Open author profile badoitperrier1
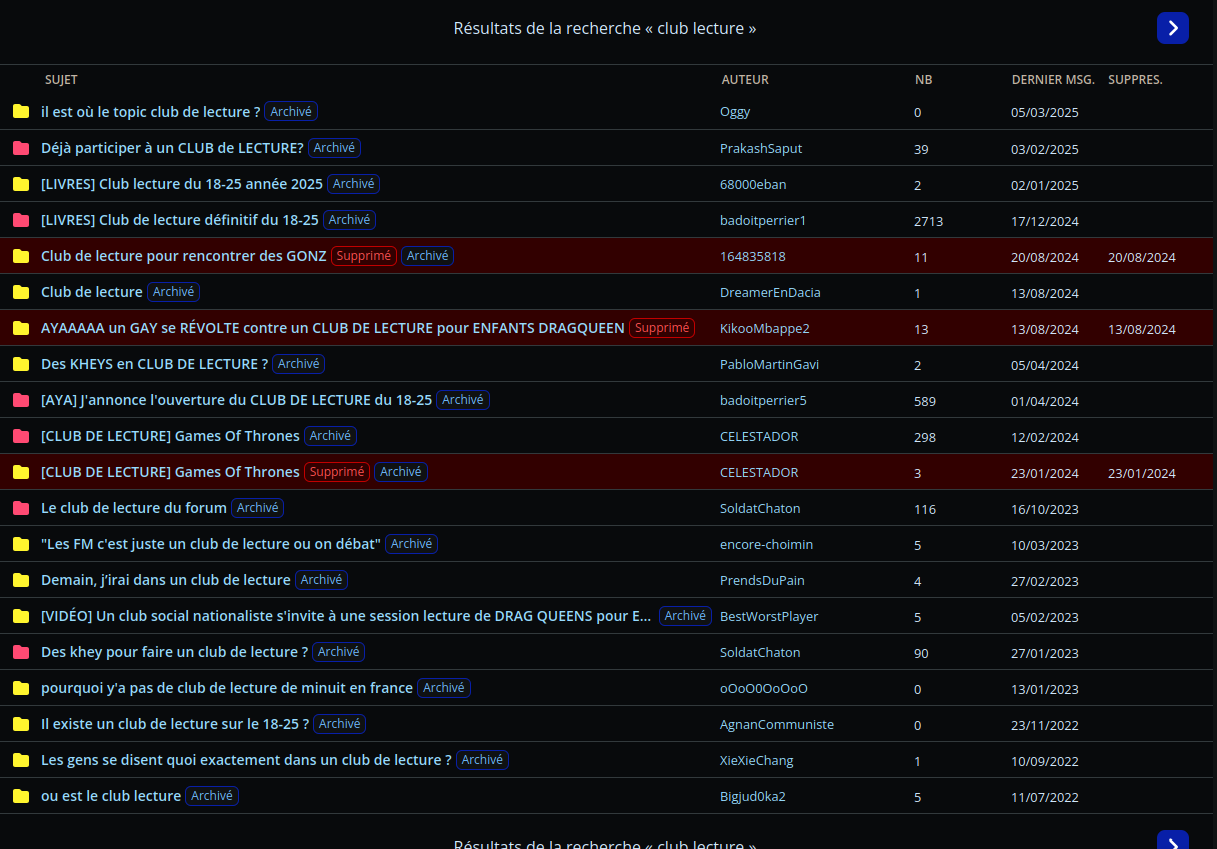1217x849 pixels. click(x=762, y=220)
